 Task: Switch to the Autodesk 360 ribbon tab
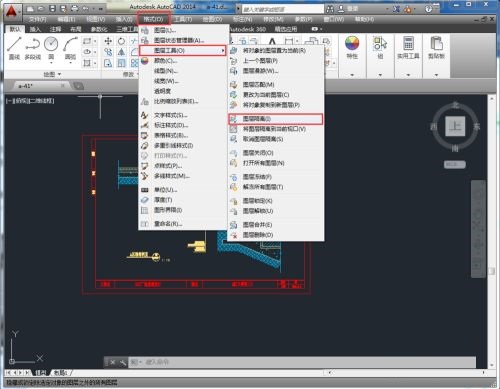point(247,29)
